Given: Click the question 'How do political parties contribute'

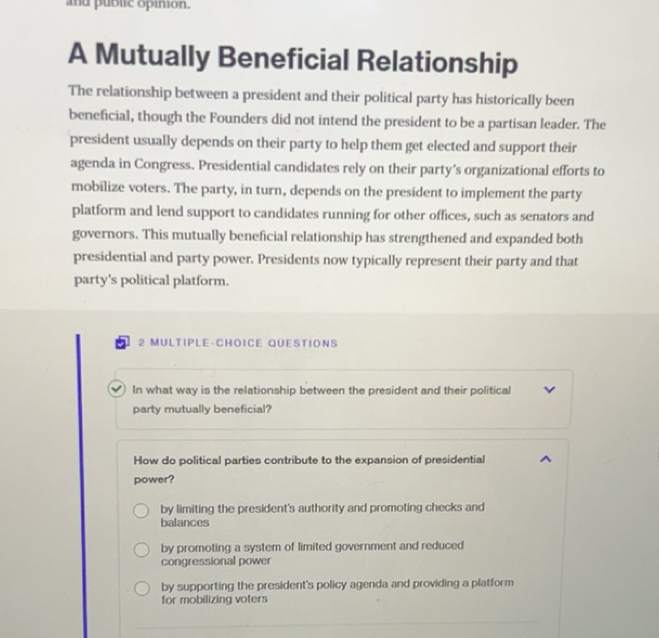Looking at the screenshot, I should (308, 461).
